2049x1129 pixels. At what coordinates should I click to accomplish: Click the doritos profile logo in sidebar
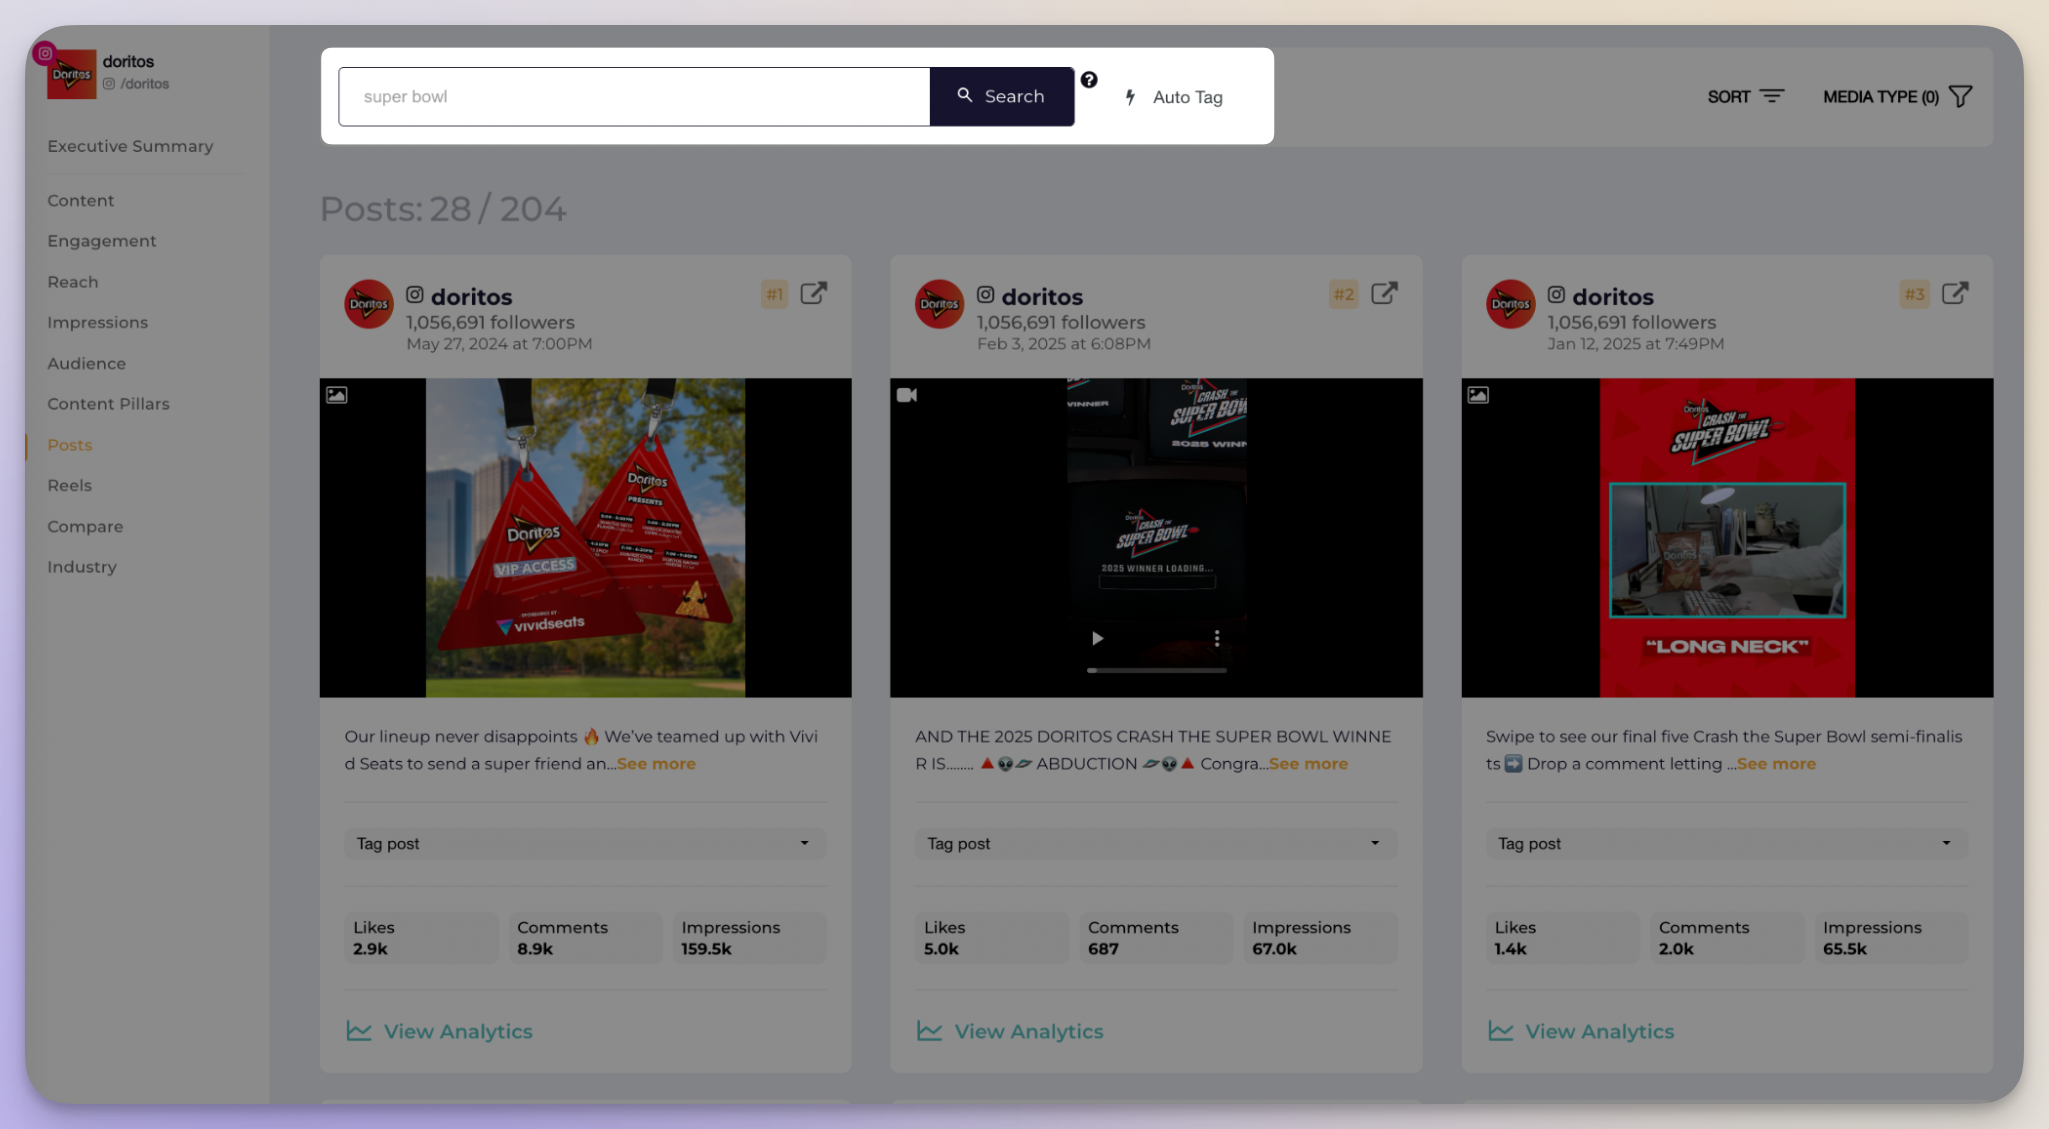71,74
